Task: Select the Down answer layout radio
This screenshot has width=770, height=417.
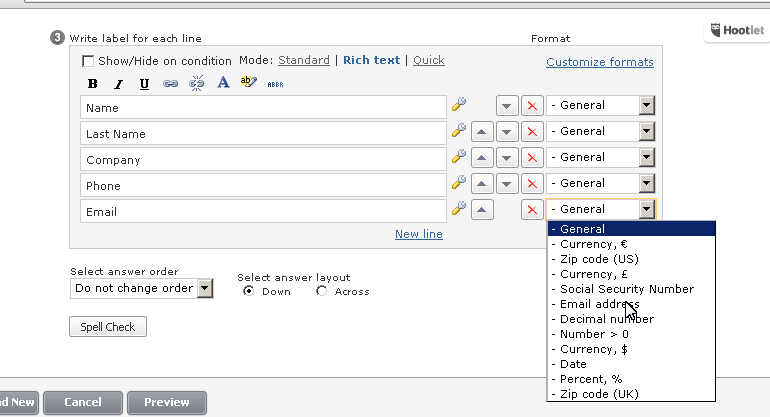Action: click(248, 291)
